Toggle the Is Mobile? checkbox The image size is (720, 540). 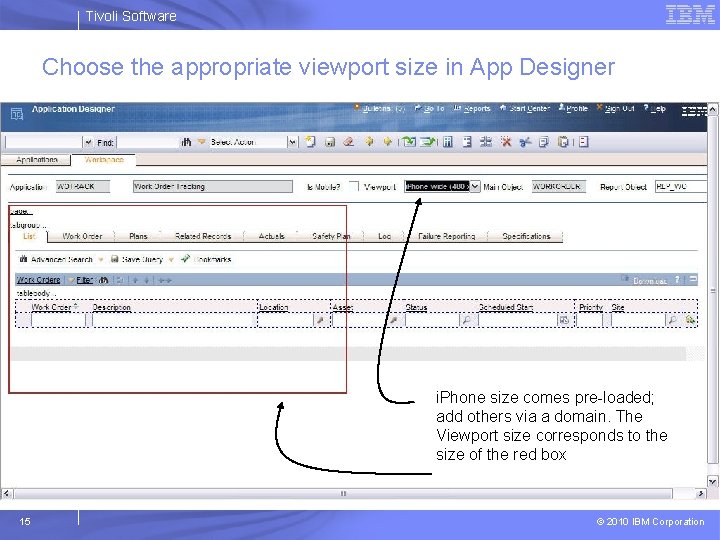[354, 186]
